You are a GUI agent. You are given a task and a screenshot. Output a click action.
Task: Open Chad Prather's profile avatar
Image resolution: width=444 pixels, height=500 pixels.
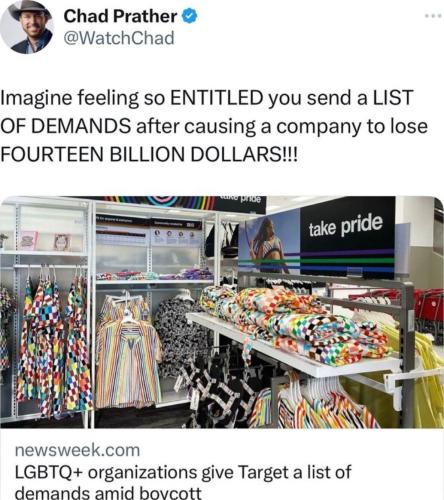click(x=27, y=27)
